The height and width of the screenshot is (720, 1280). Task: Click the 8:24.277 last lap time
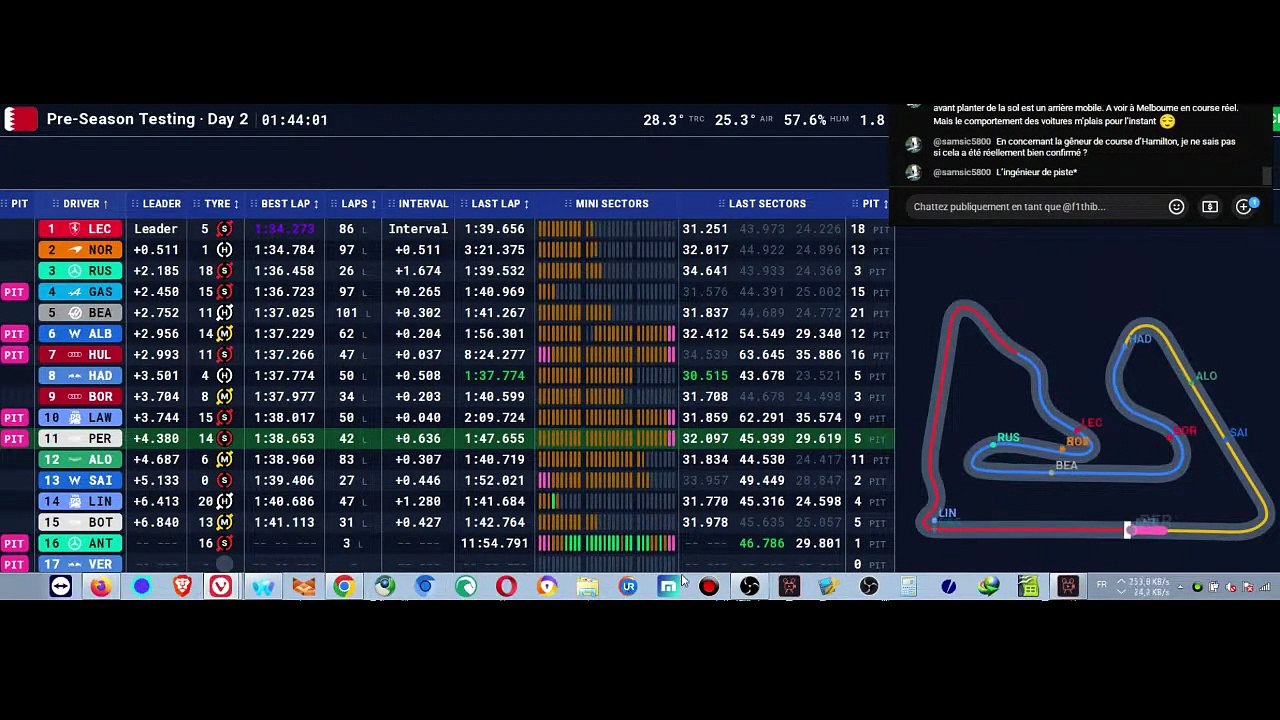click(494, 355)
